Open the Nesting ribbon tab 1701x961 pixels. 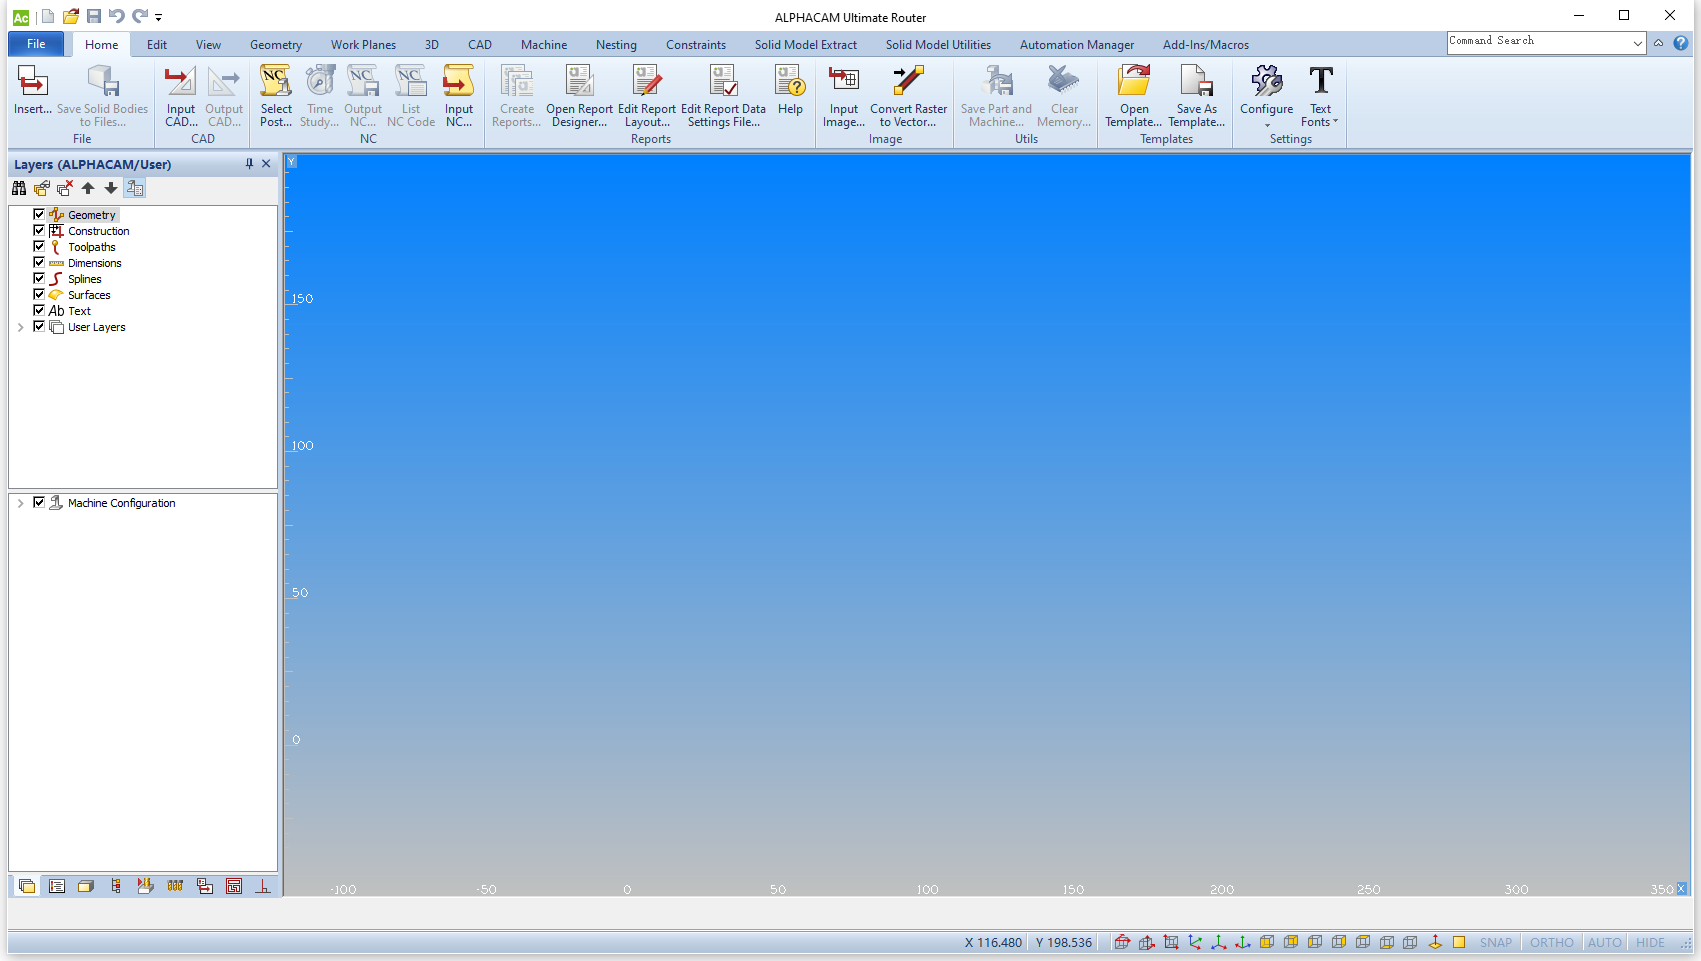616,45
